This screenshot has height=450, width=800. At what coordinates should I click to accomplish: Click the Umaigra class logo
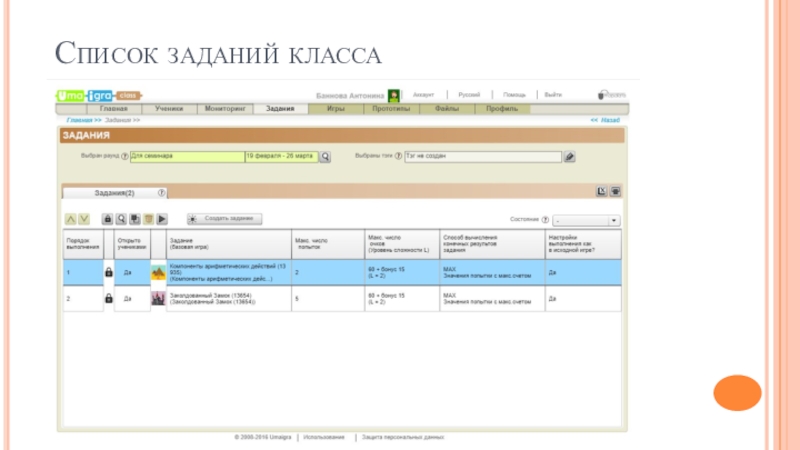coord(99,95)
